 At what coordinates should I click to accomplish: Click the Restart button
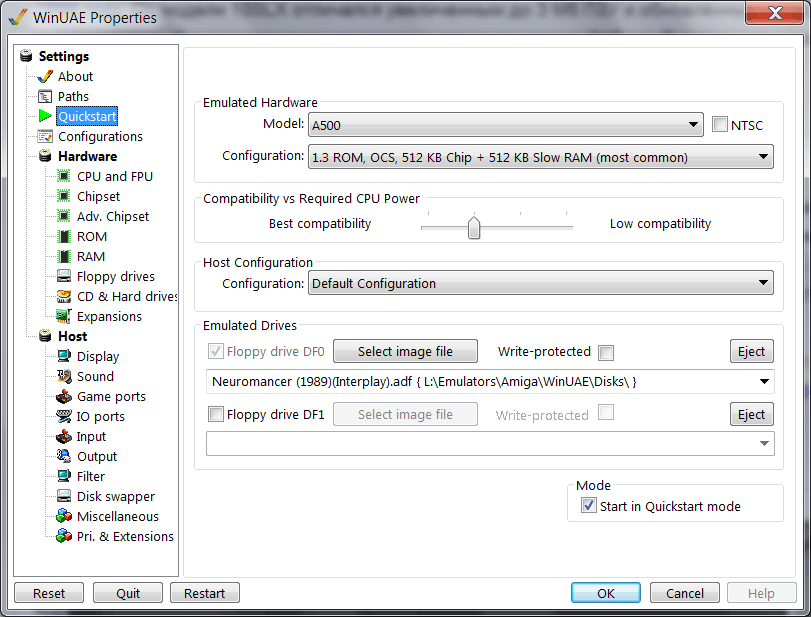point(205,593)
